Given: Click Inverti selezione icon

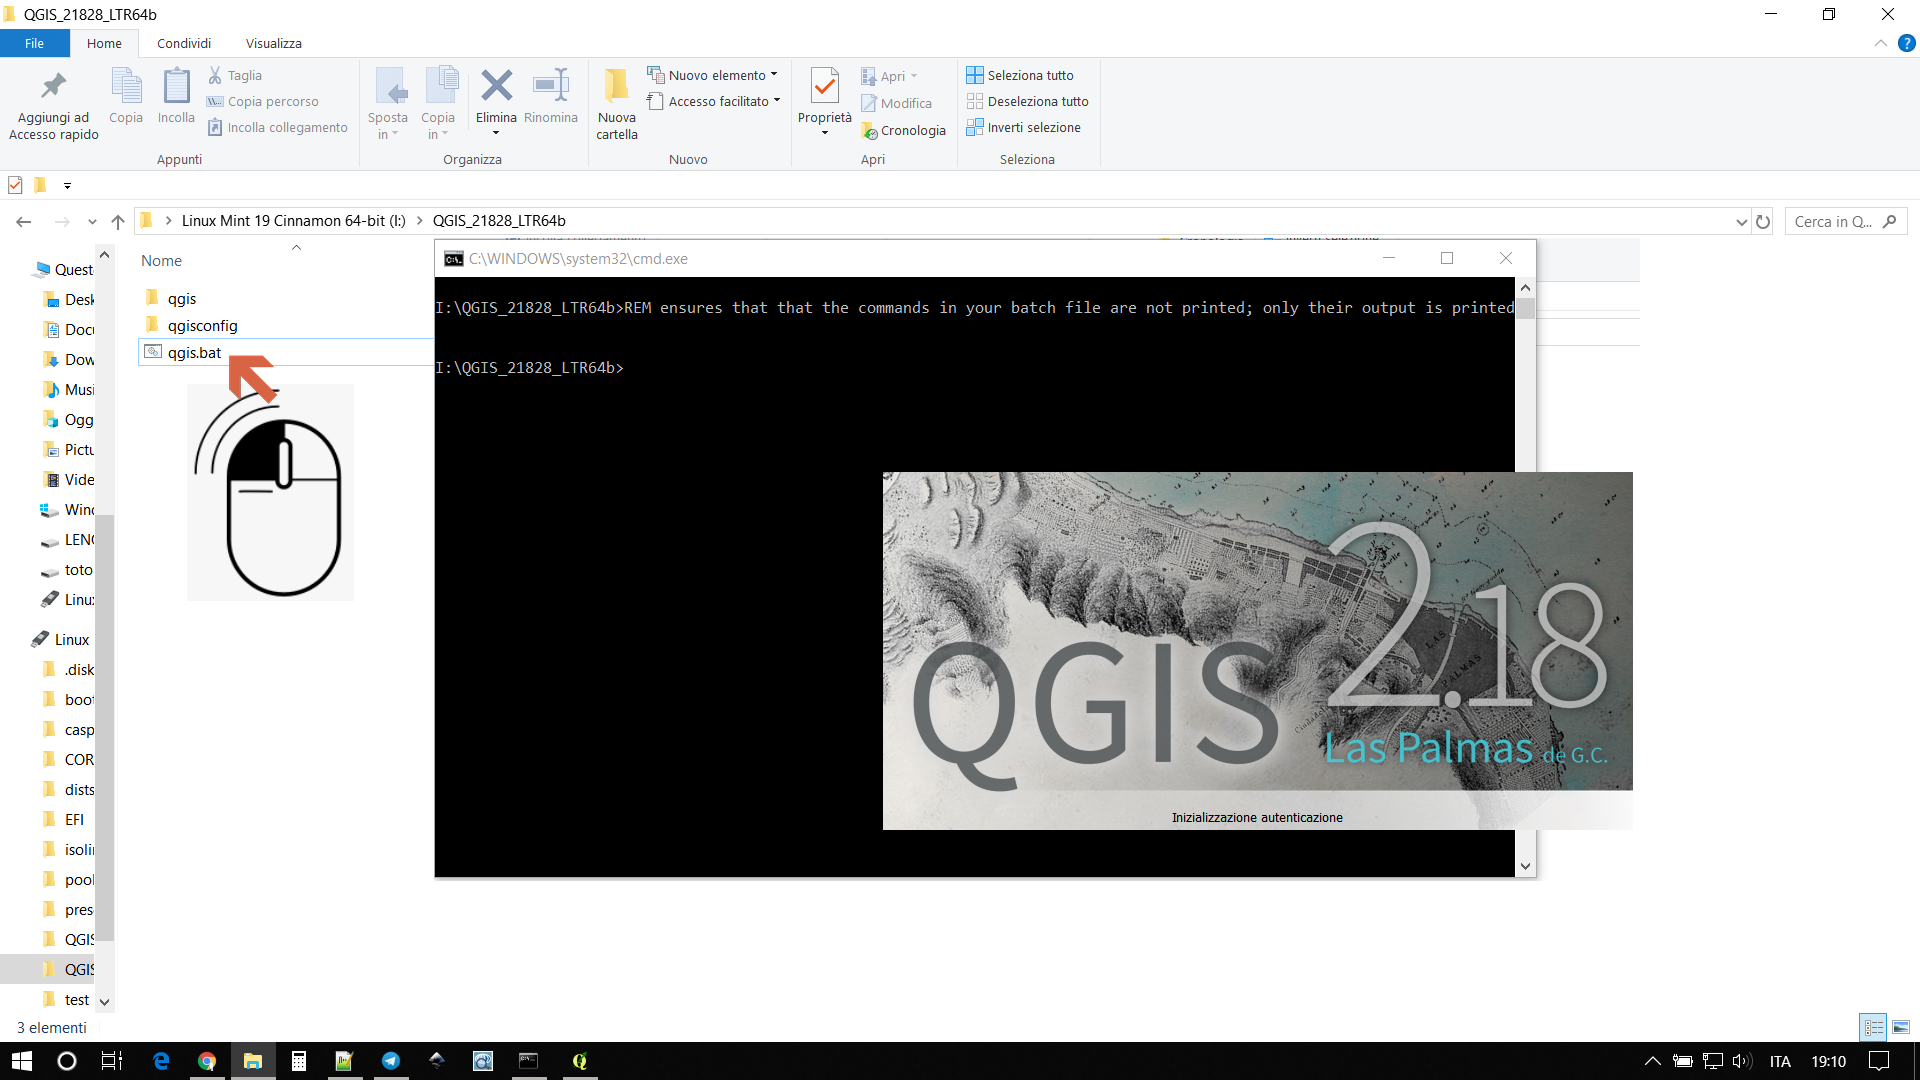Looking at the screenshot, I should [975, 127].
